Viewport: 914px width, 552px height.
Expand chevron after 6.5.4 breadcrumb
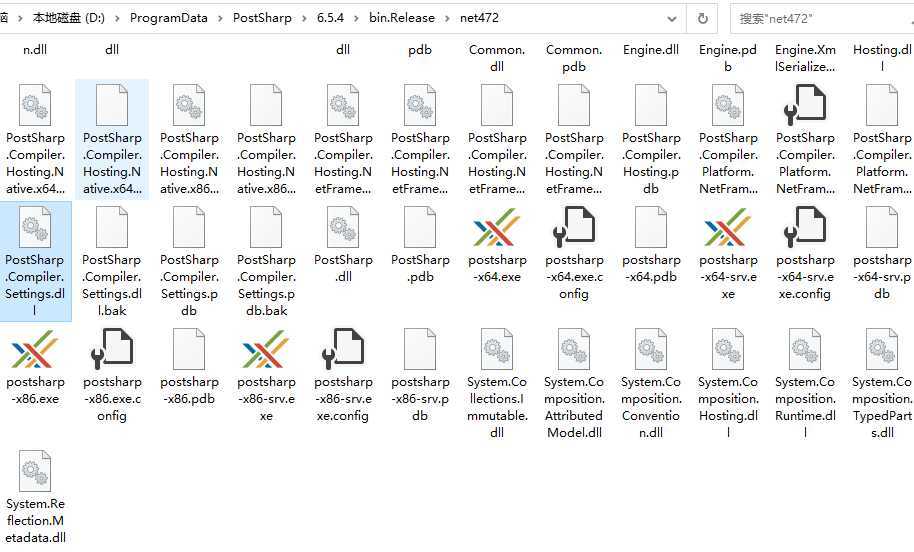[356, 18]
